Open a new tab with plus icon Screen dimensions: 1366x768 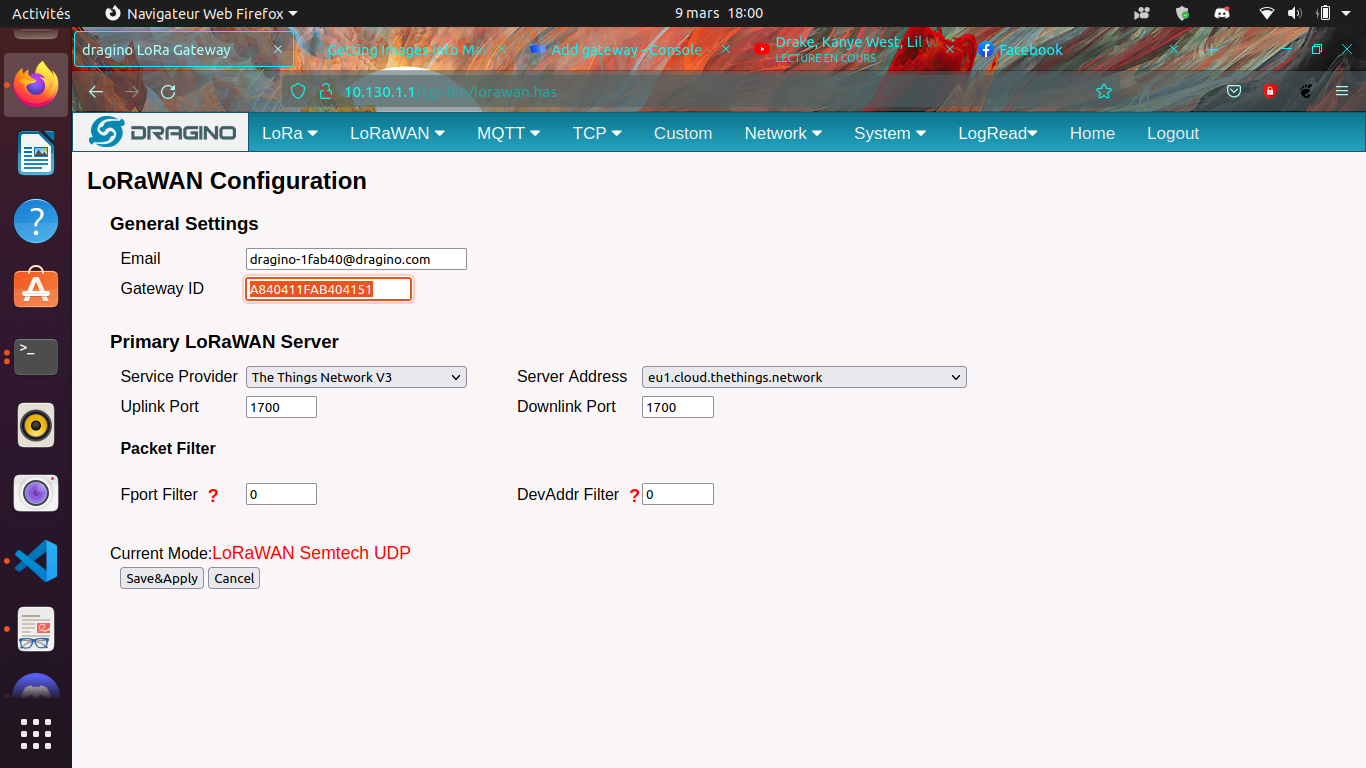click(1212, 49)
